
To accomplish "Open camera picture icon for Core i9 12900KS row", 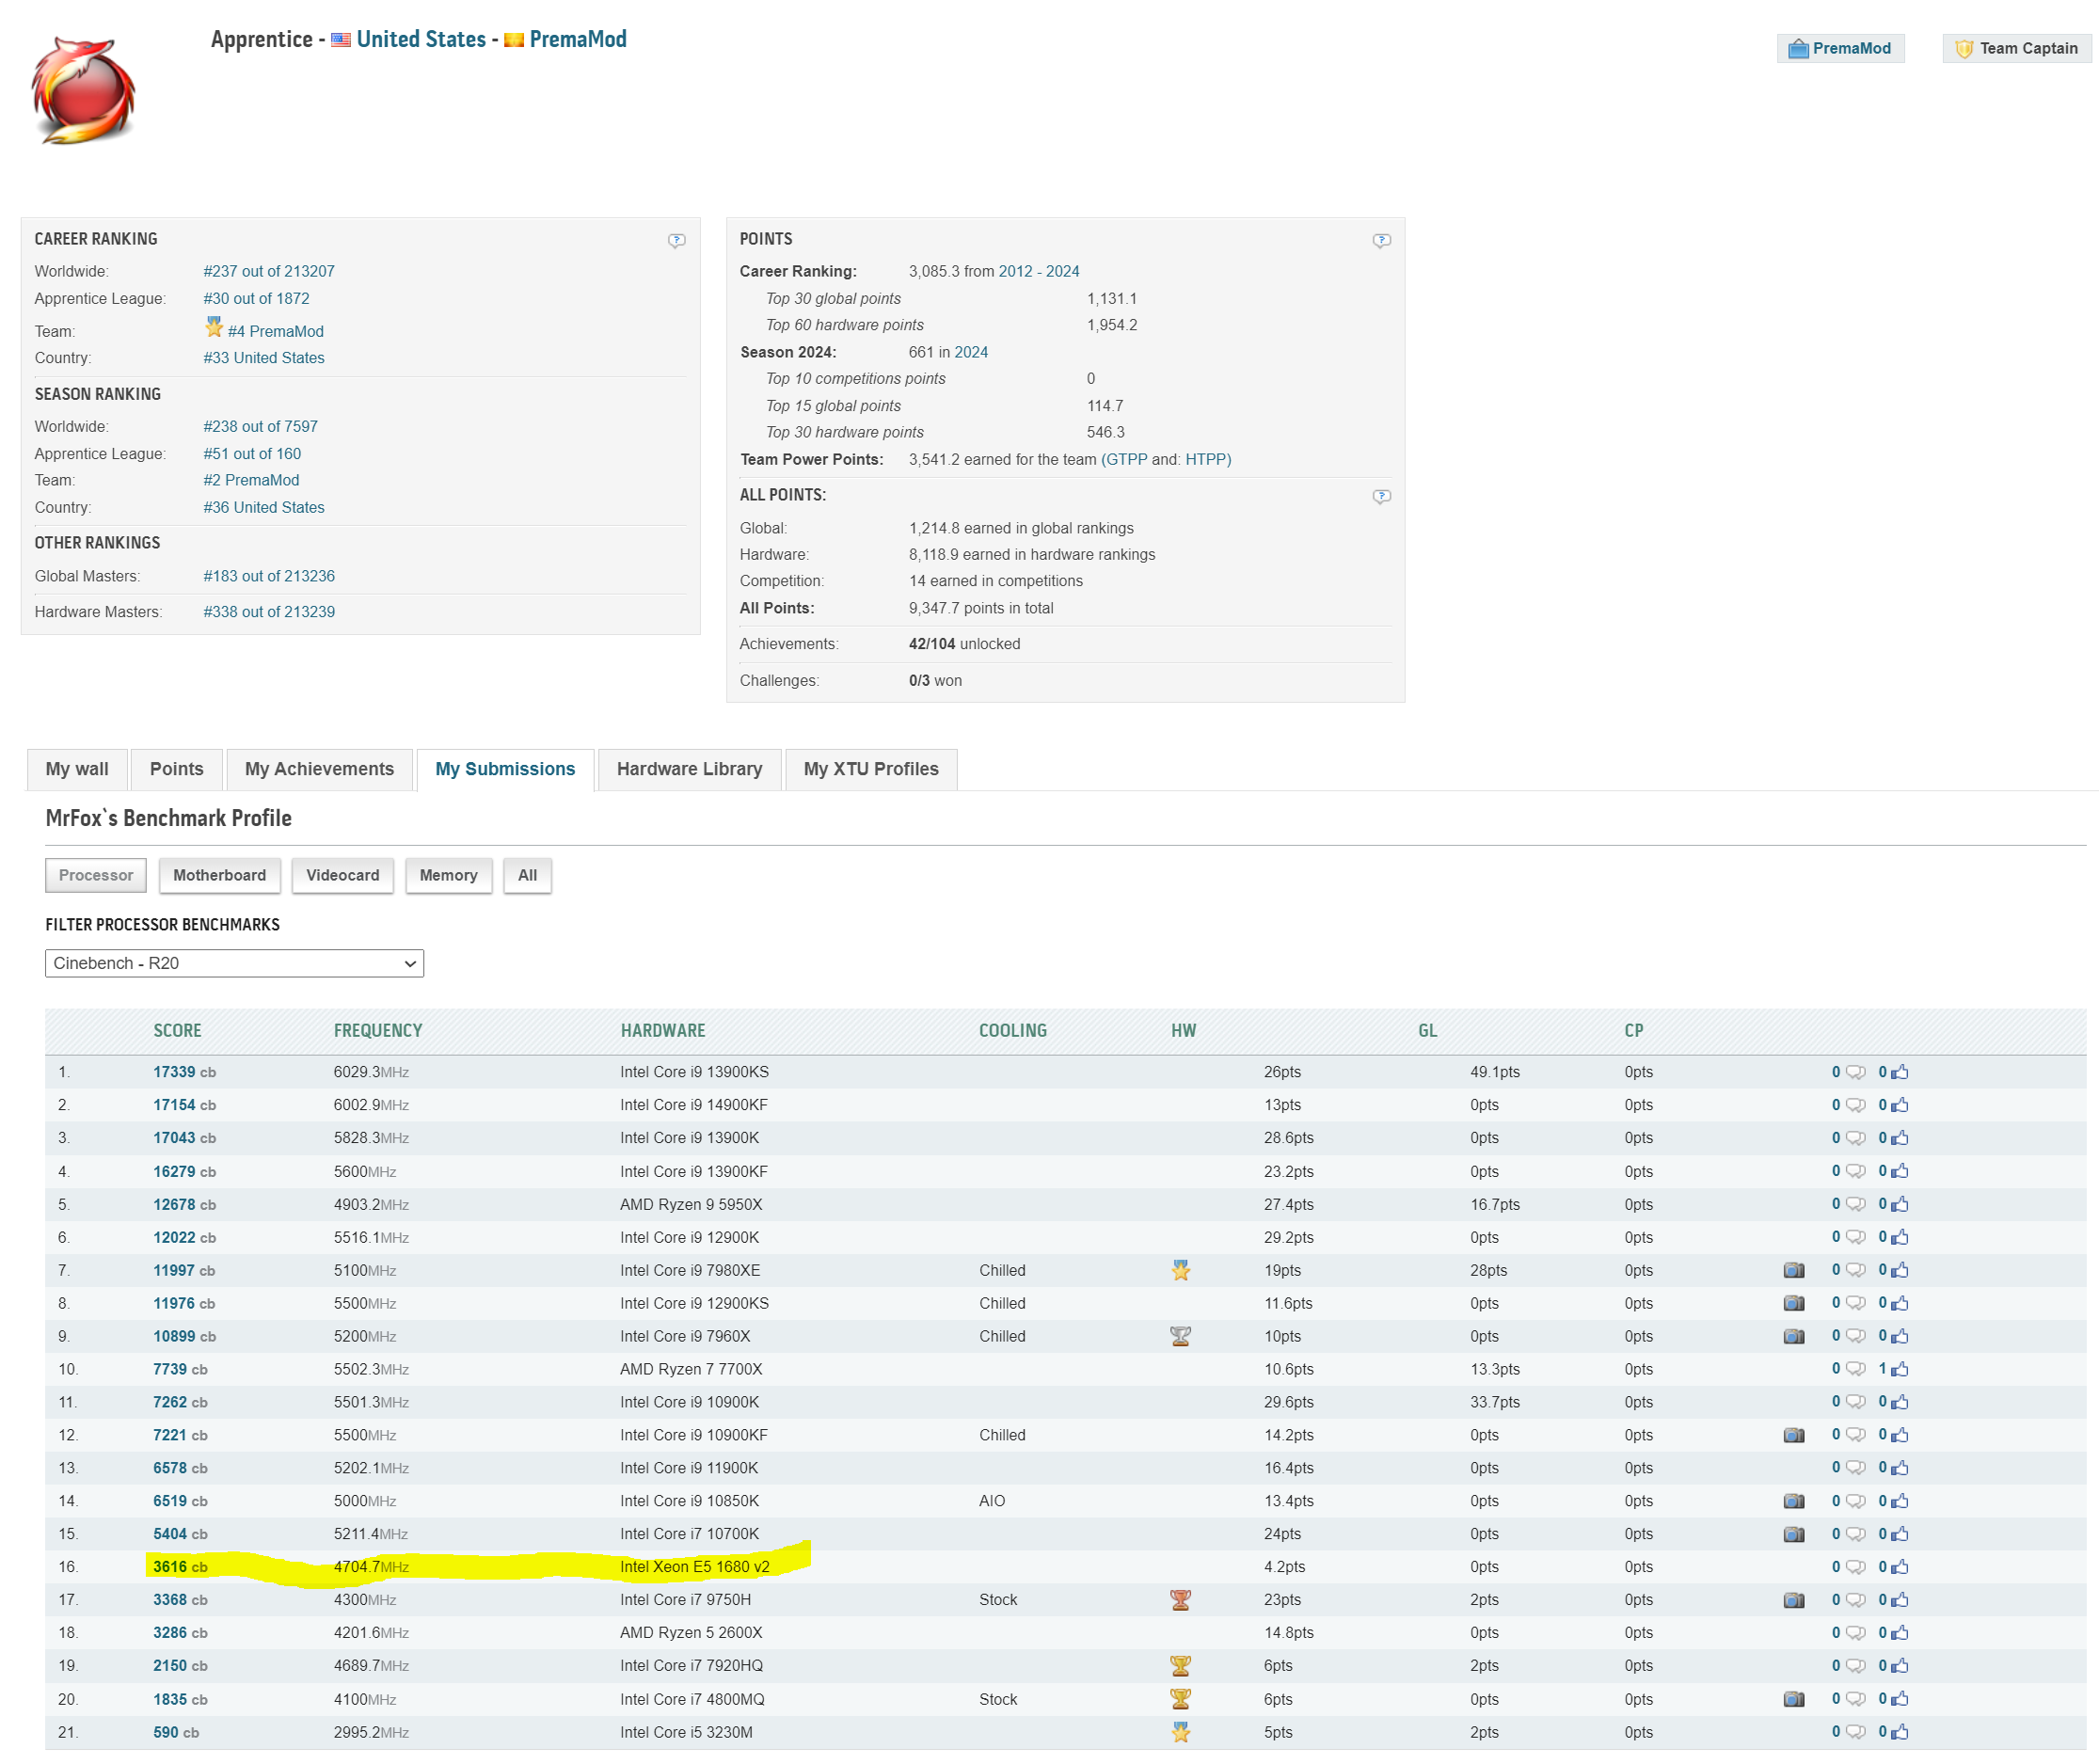I will pos(1794,1303).
